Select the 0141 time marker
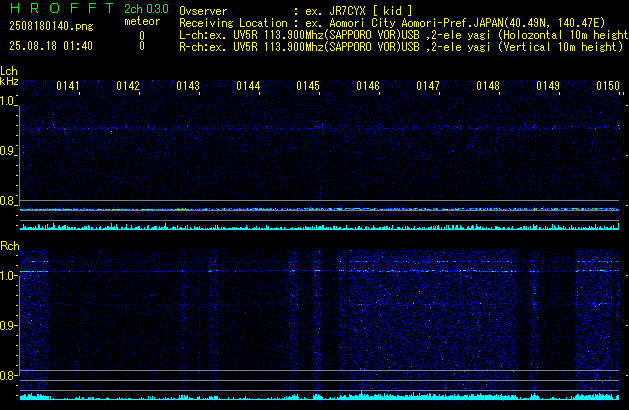This screenshot has width=629, height=410. pyautogui.click(x=68, y=86)
